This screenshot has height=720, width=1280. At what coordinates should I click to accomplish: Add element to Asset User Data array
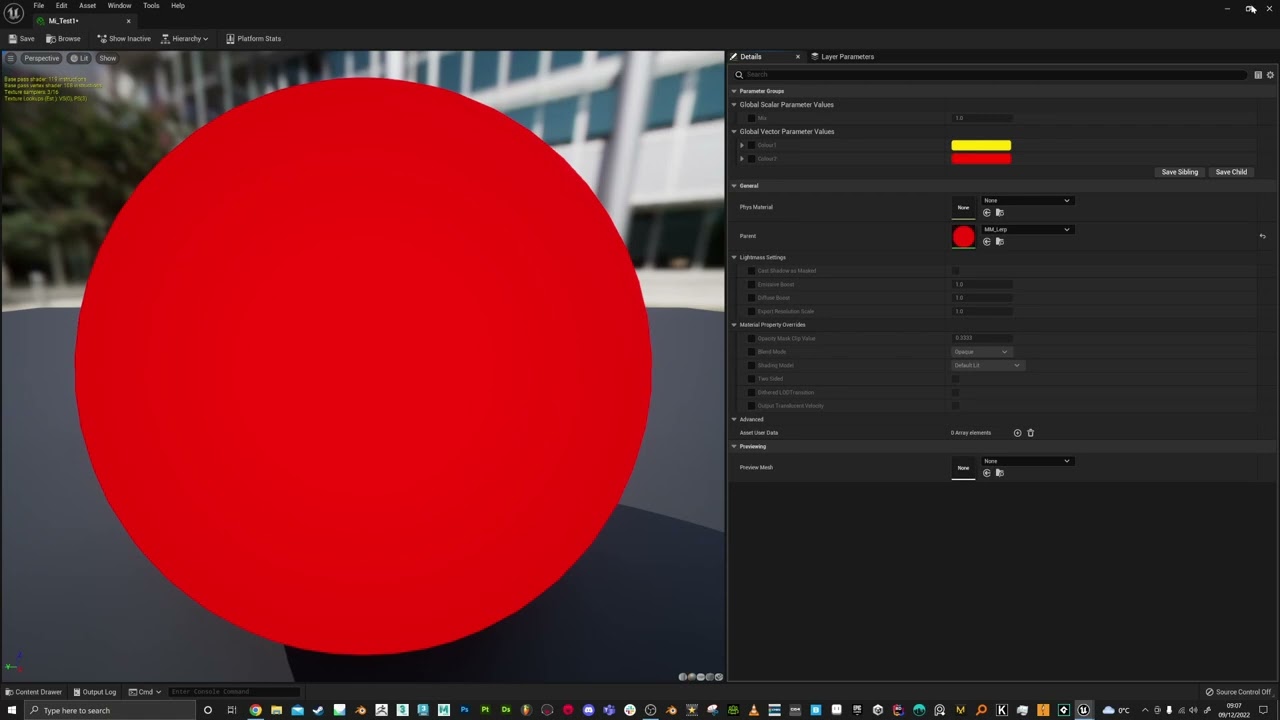pyautogui.click(x=1017, y=433)
